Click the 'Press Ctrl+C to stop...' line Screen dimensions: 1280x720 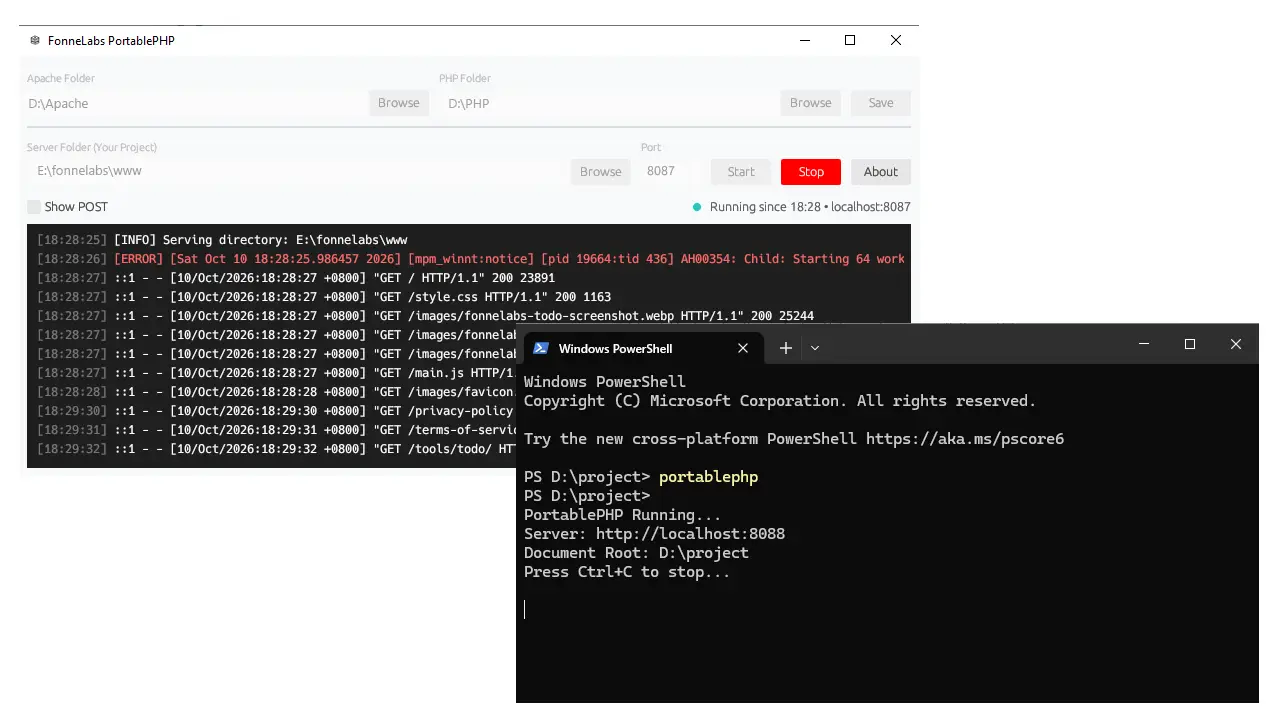627,572
